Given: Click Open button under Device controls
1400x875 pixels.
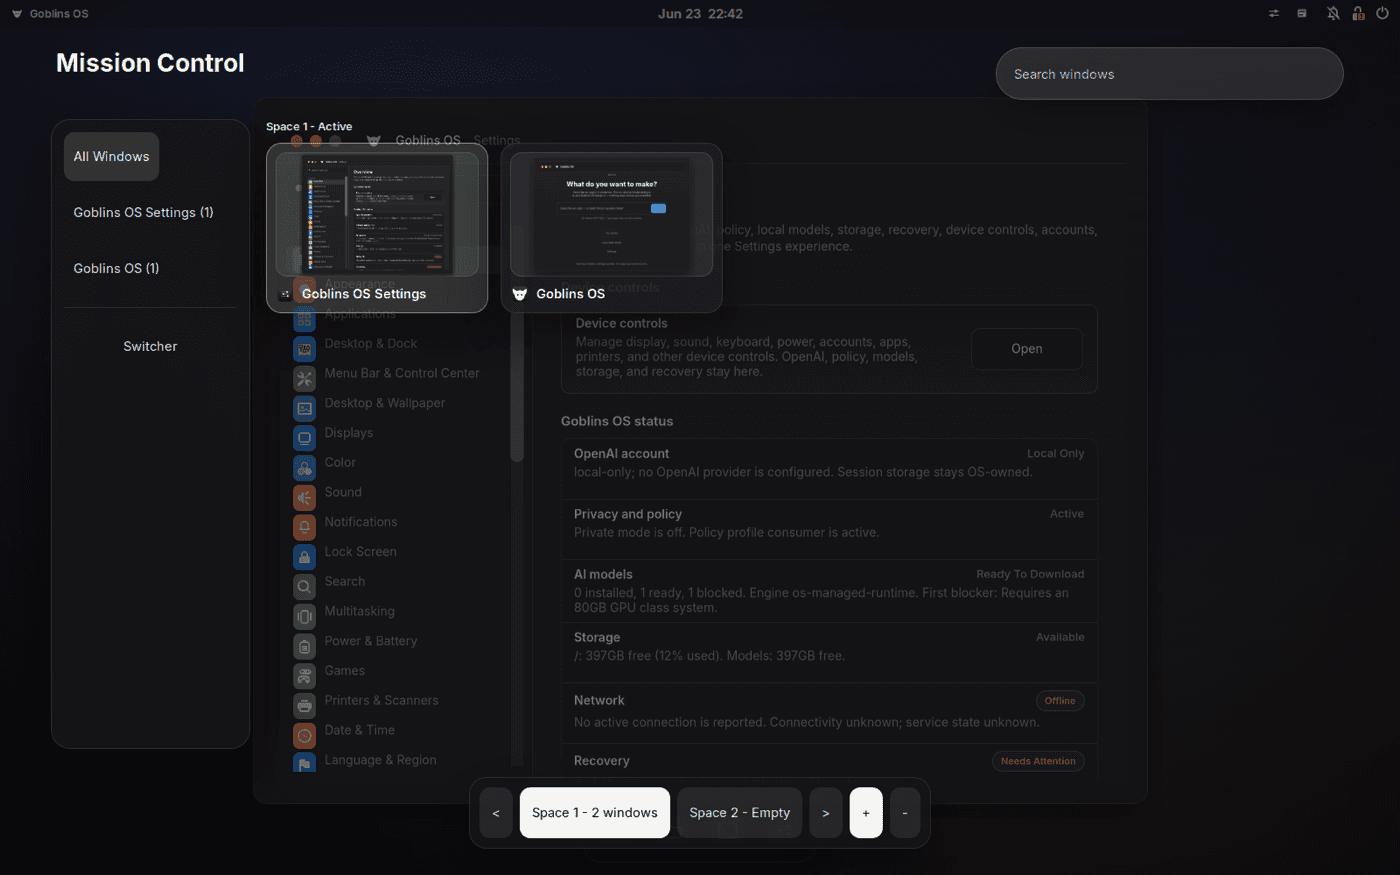Looking at the screenshot, I should 1027,349.
